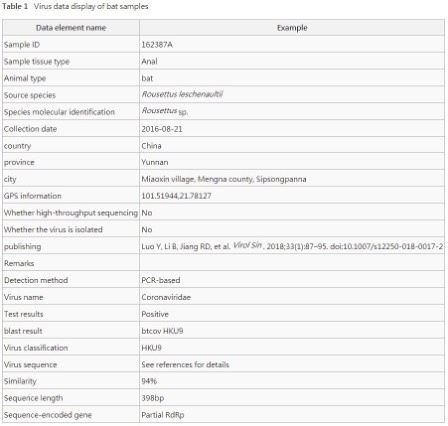Select the empty Remarks value cell
This screenshot has height=426, width=448.
point(292,263)
